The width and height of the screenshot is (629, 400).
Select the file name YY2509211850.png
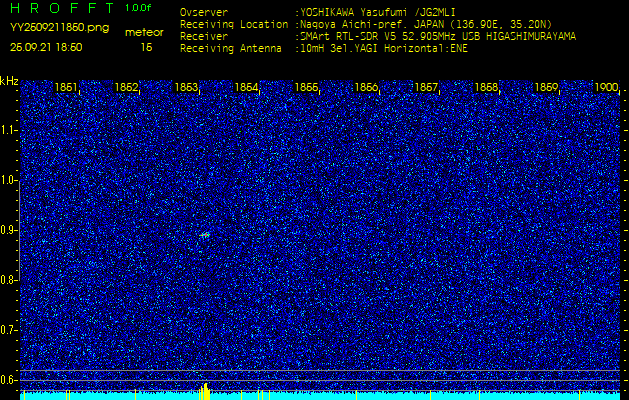(x=59, y=28)
